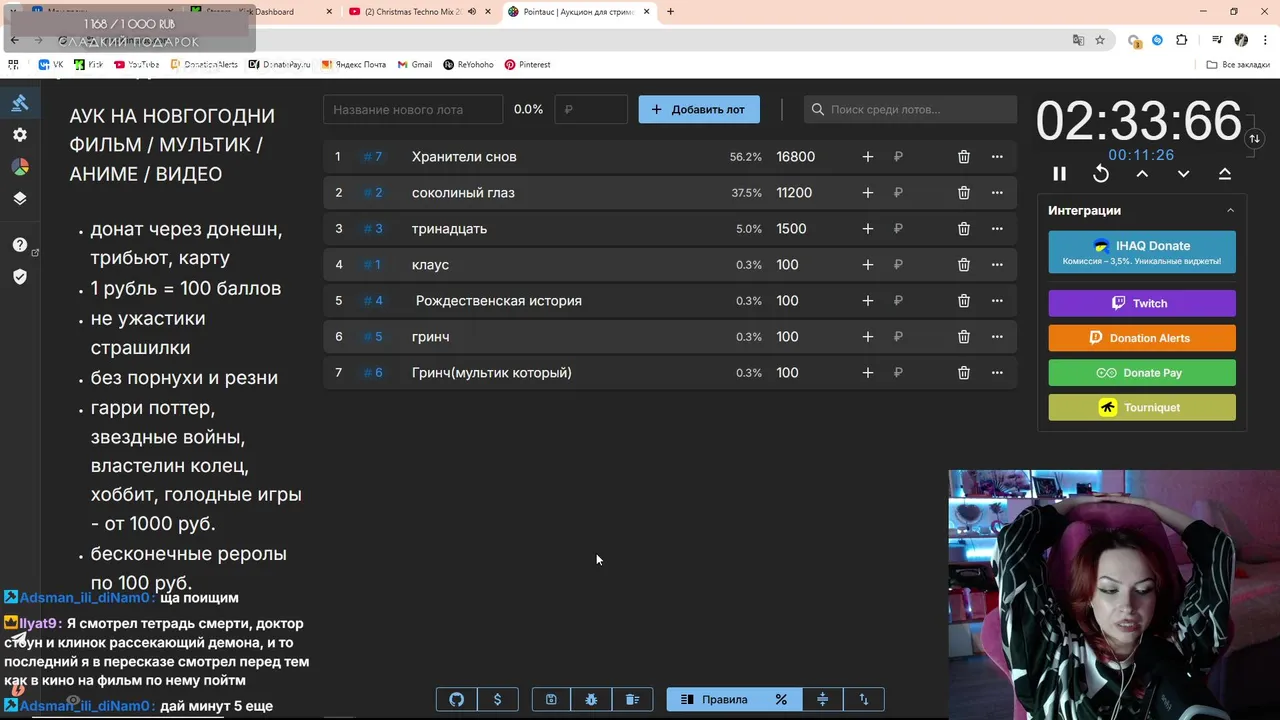Open the help question-mark icon in sidebar
The image size is (1280, 720).
[20, 245]
